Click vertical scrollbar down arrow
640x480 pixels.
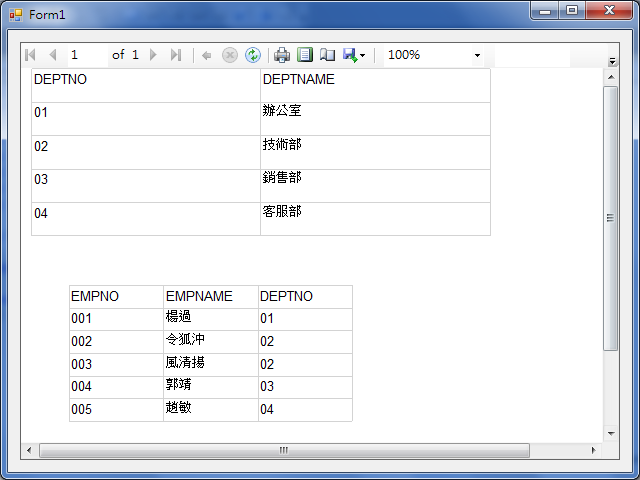click(x=611, y=433)
